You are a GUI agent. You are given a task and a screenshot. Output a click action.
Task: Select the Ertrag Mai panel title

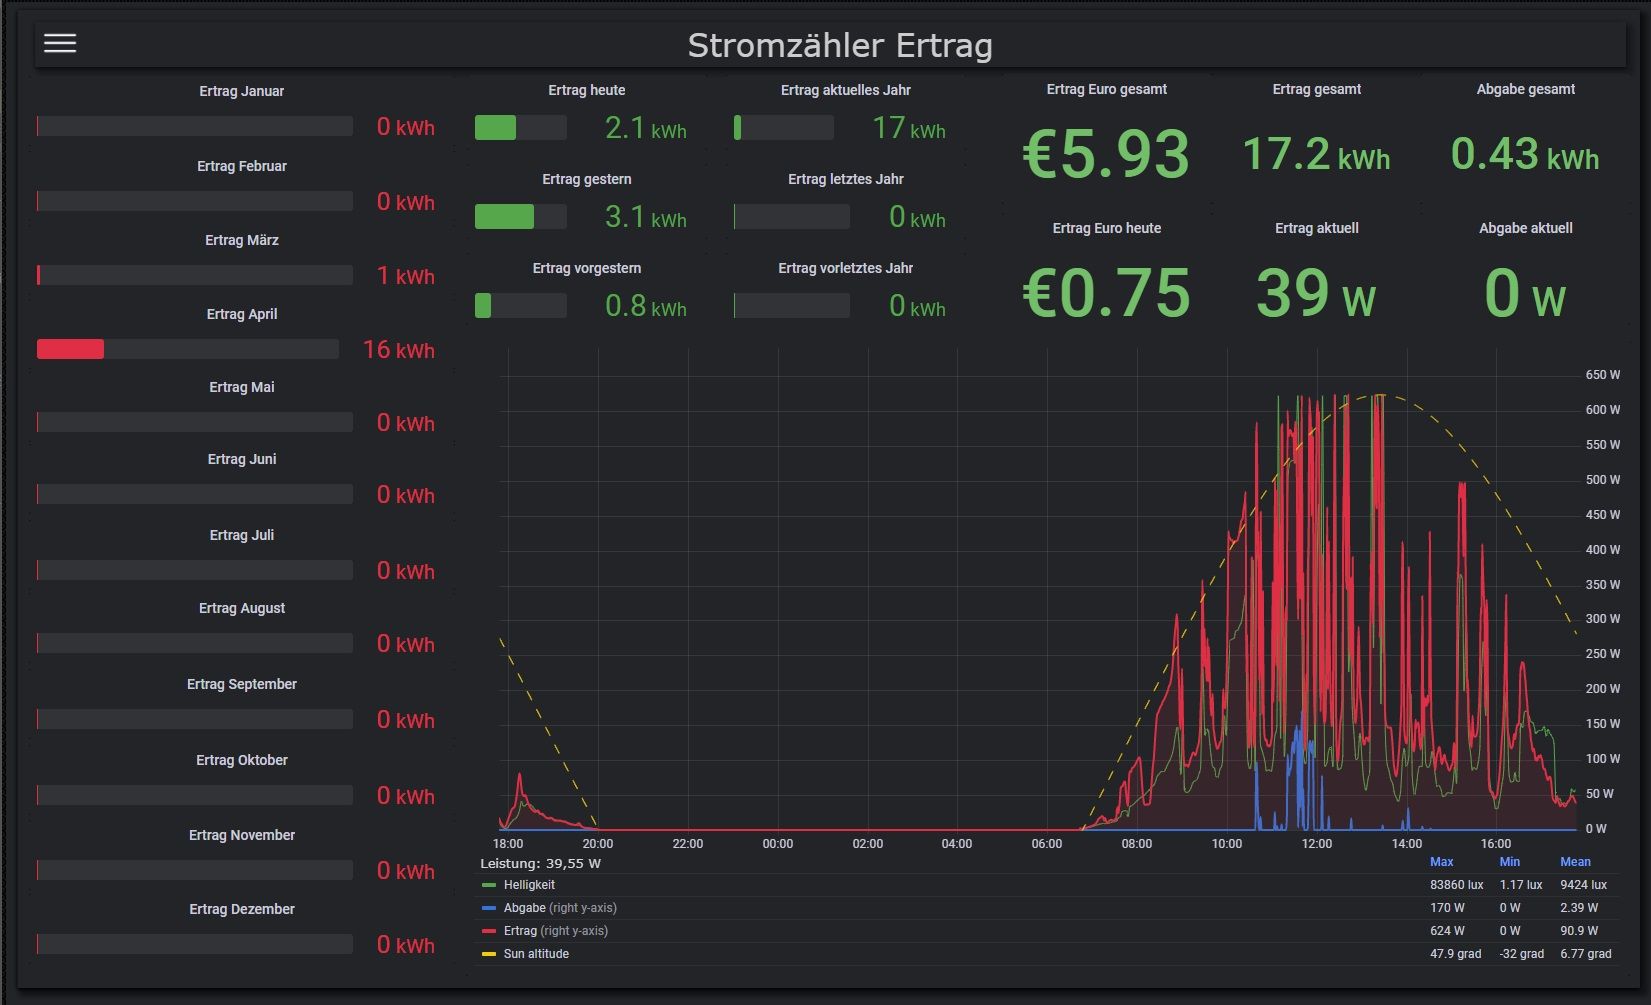point(242,387)
